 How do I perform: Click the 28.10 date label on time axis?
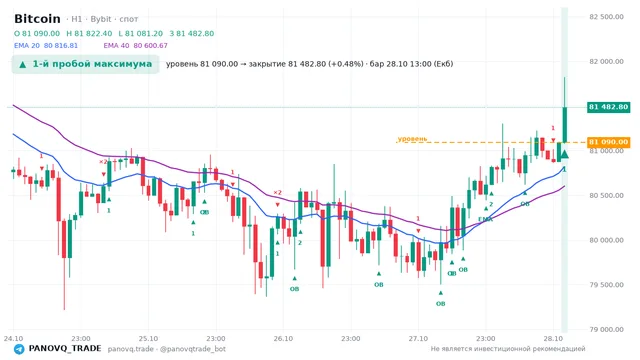553,338
